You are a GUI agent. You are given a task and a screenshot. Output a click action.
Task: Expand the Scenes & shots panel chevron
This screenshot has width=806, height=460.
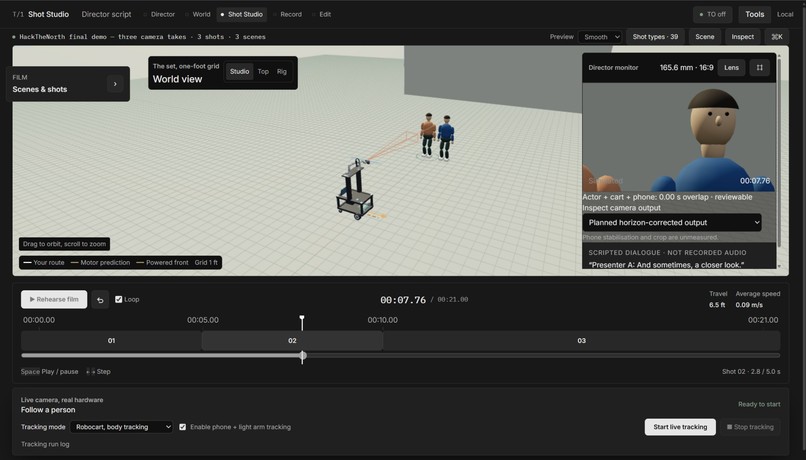pyautogui.click(x=115, y=84)
